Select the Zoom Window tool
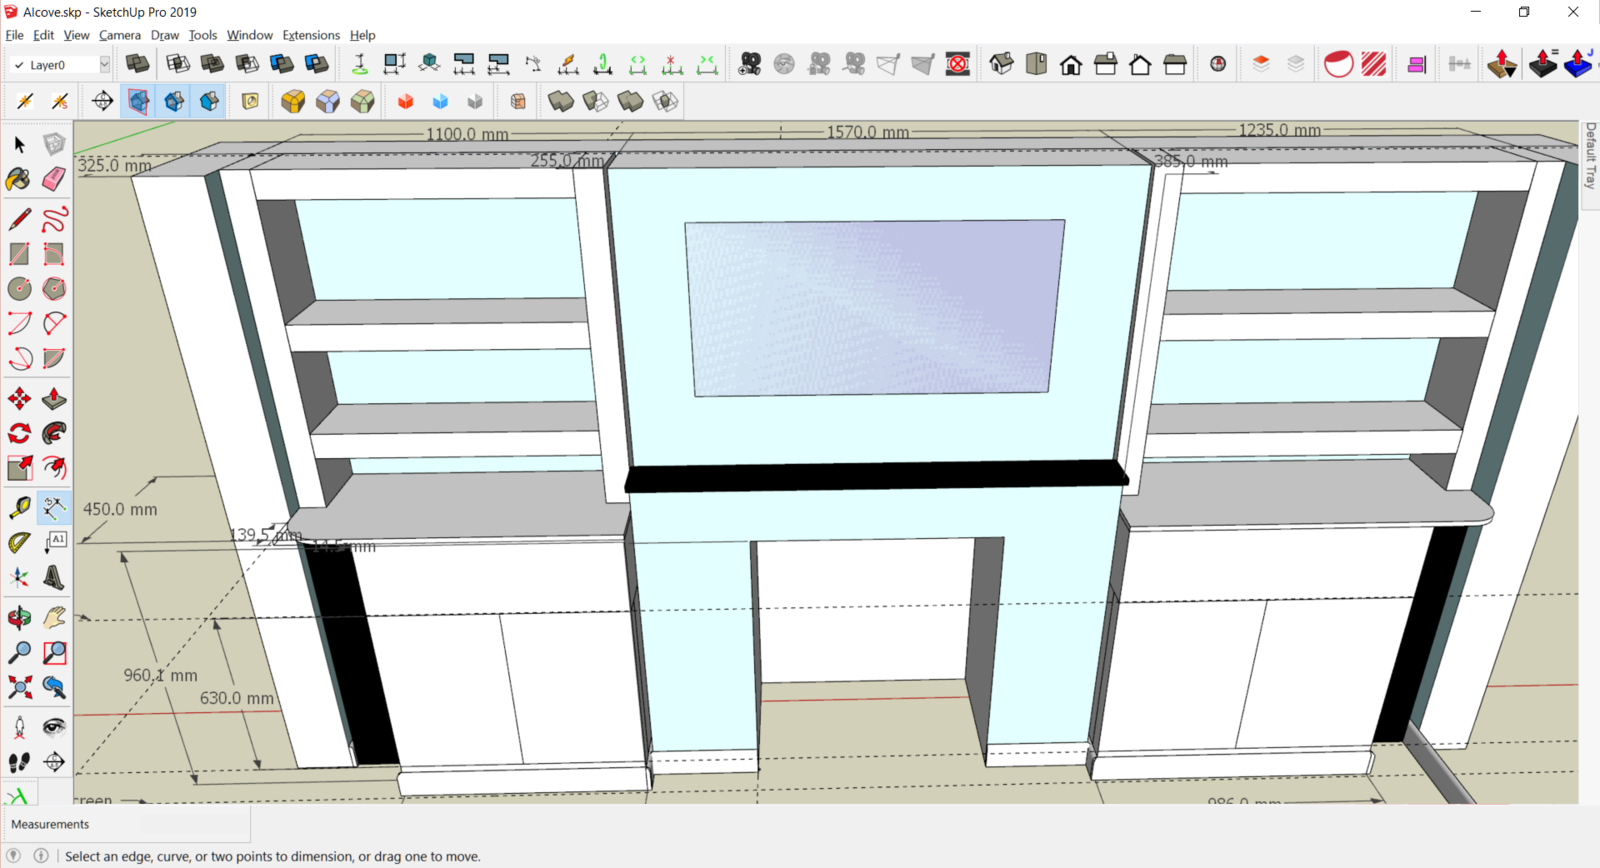The width and height of the screenshot is (1600, 868). [x=54, y=653]
